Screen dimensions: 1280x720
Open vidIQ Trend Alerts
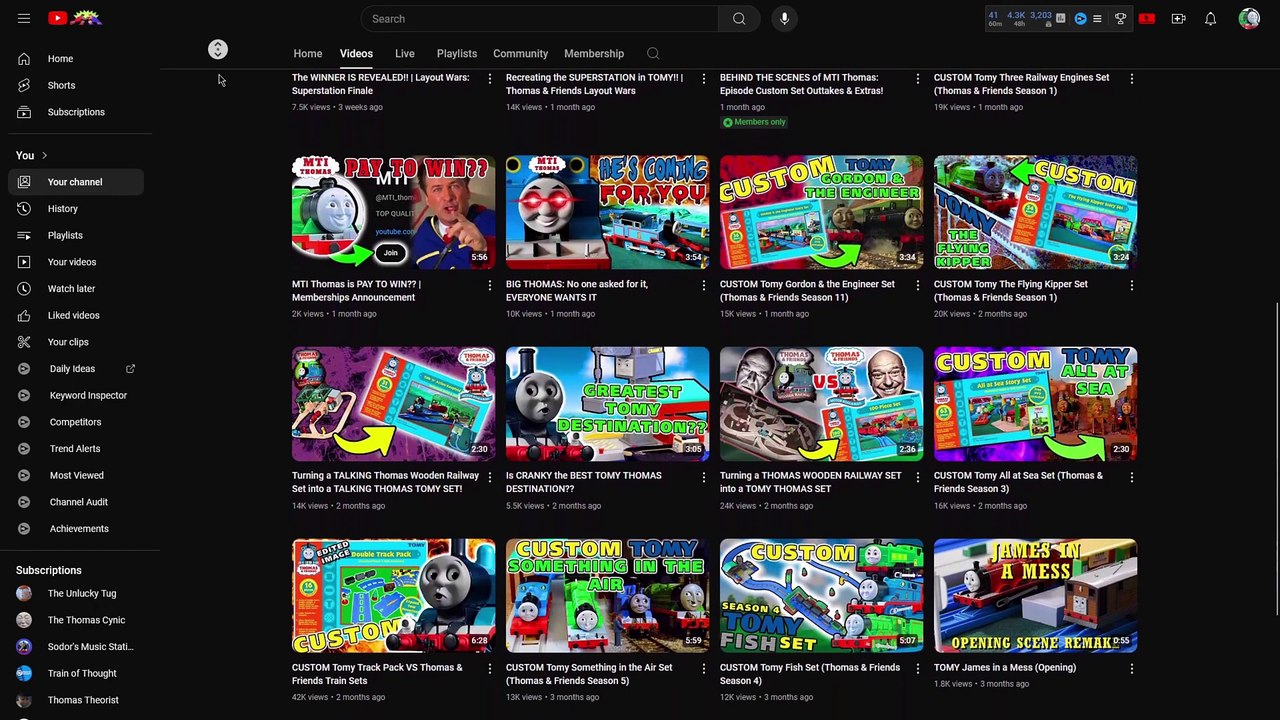76,448
